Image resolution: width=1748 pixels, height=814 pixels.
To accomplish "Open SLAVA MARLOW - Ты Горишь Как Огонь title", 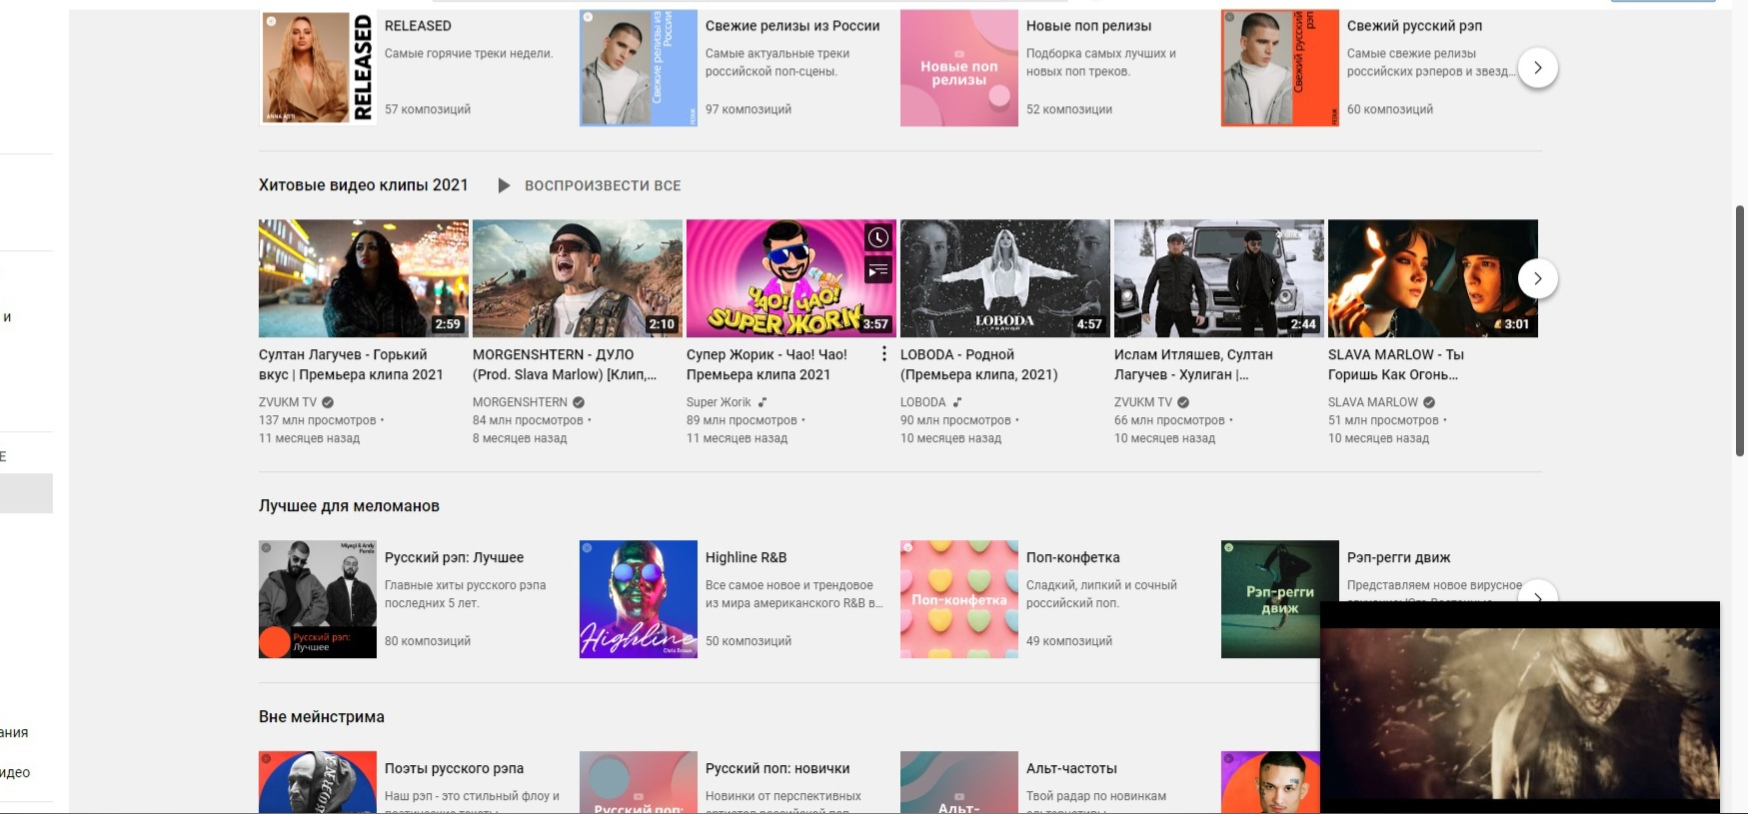I will tap(1396, 364).
